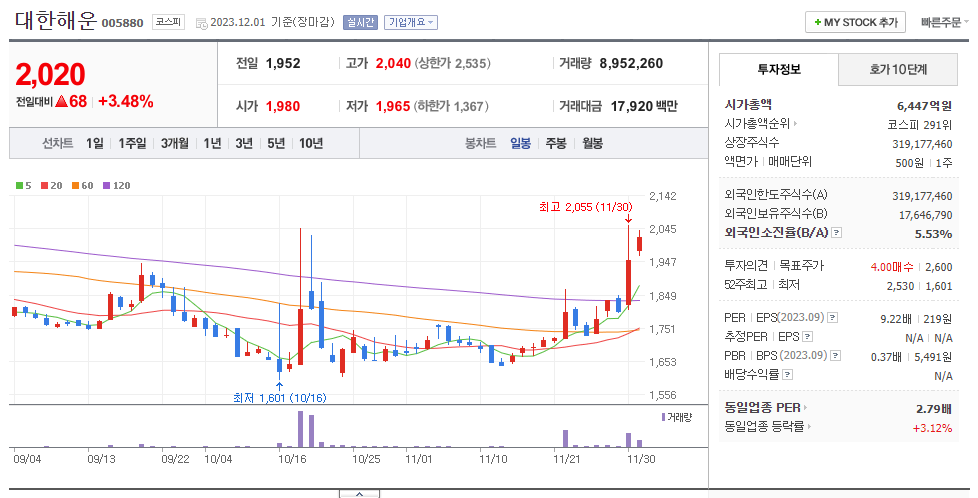978x498 pixels.
Task: Click the calendar icon beside 2023.12.01
Action: click(x=201, y=23)
